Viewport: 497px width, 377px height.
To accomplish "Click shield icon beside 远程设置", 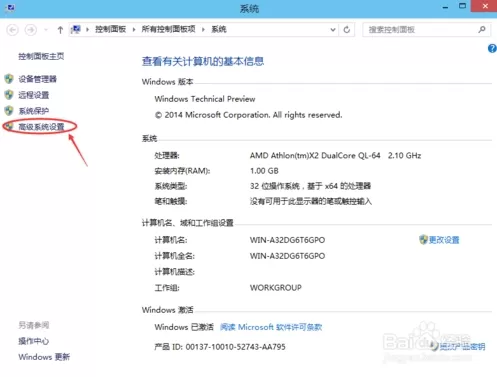I will pos(9,95).
